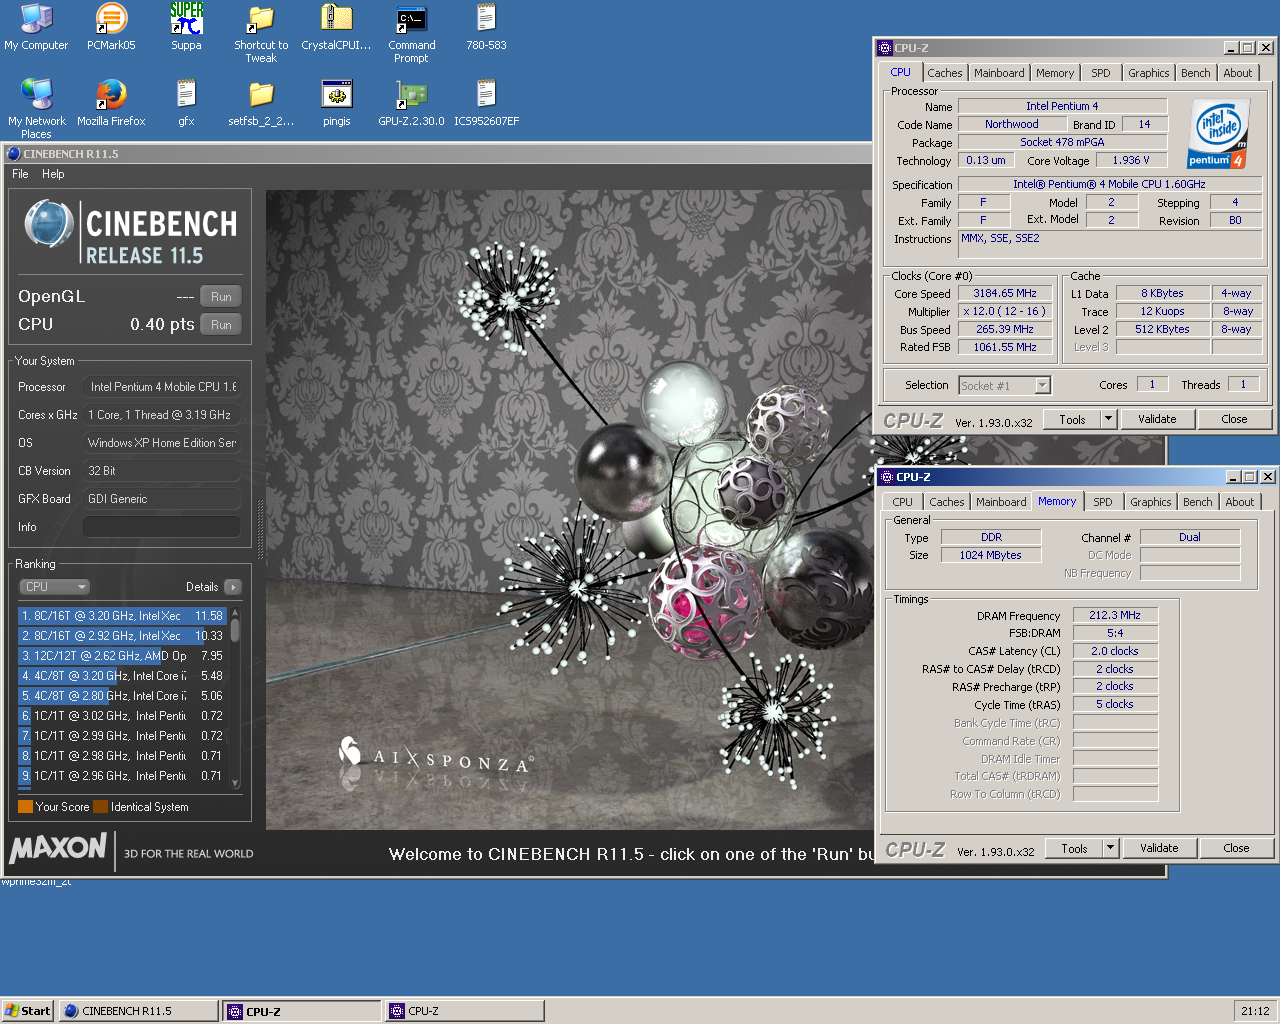Open the Ranking CPU dropdown
This screenshot has height=1024, width=1280.
pyautogui.click(x=55, y=587)
